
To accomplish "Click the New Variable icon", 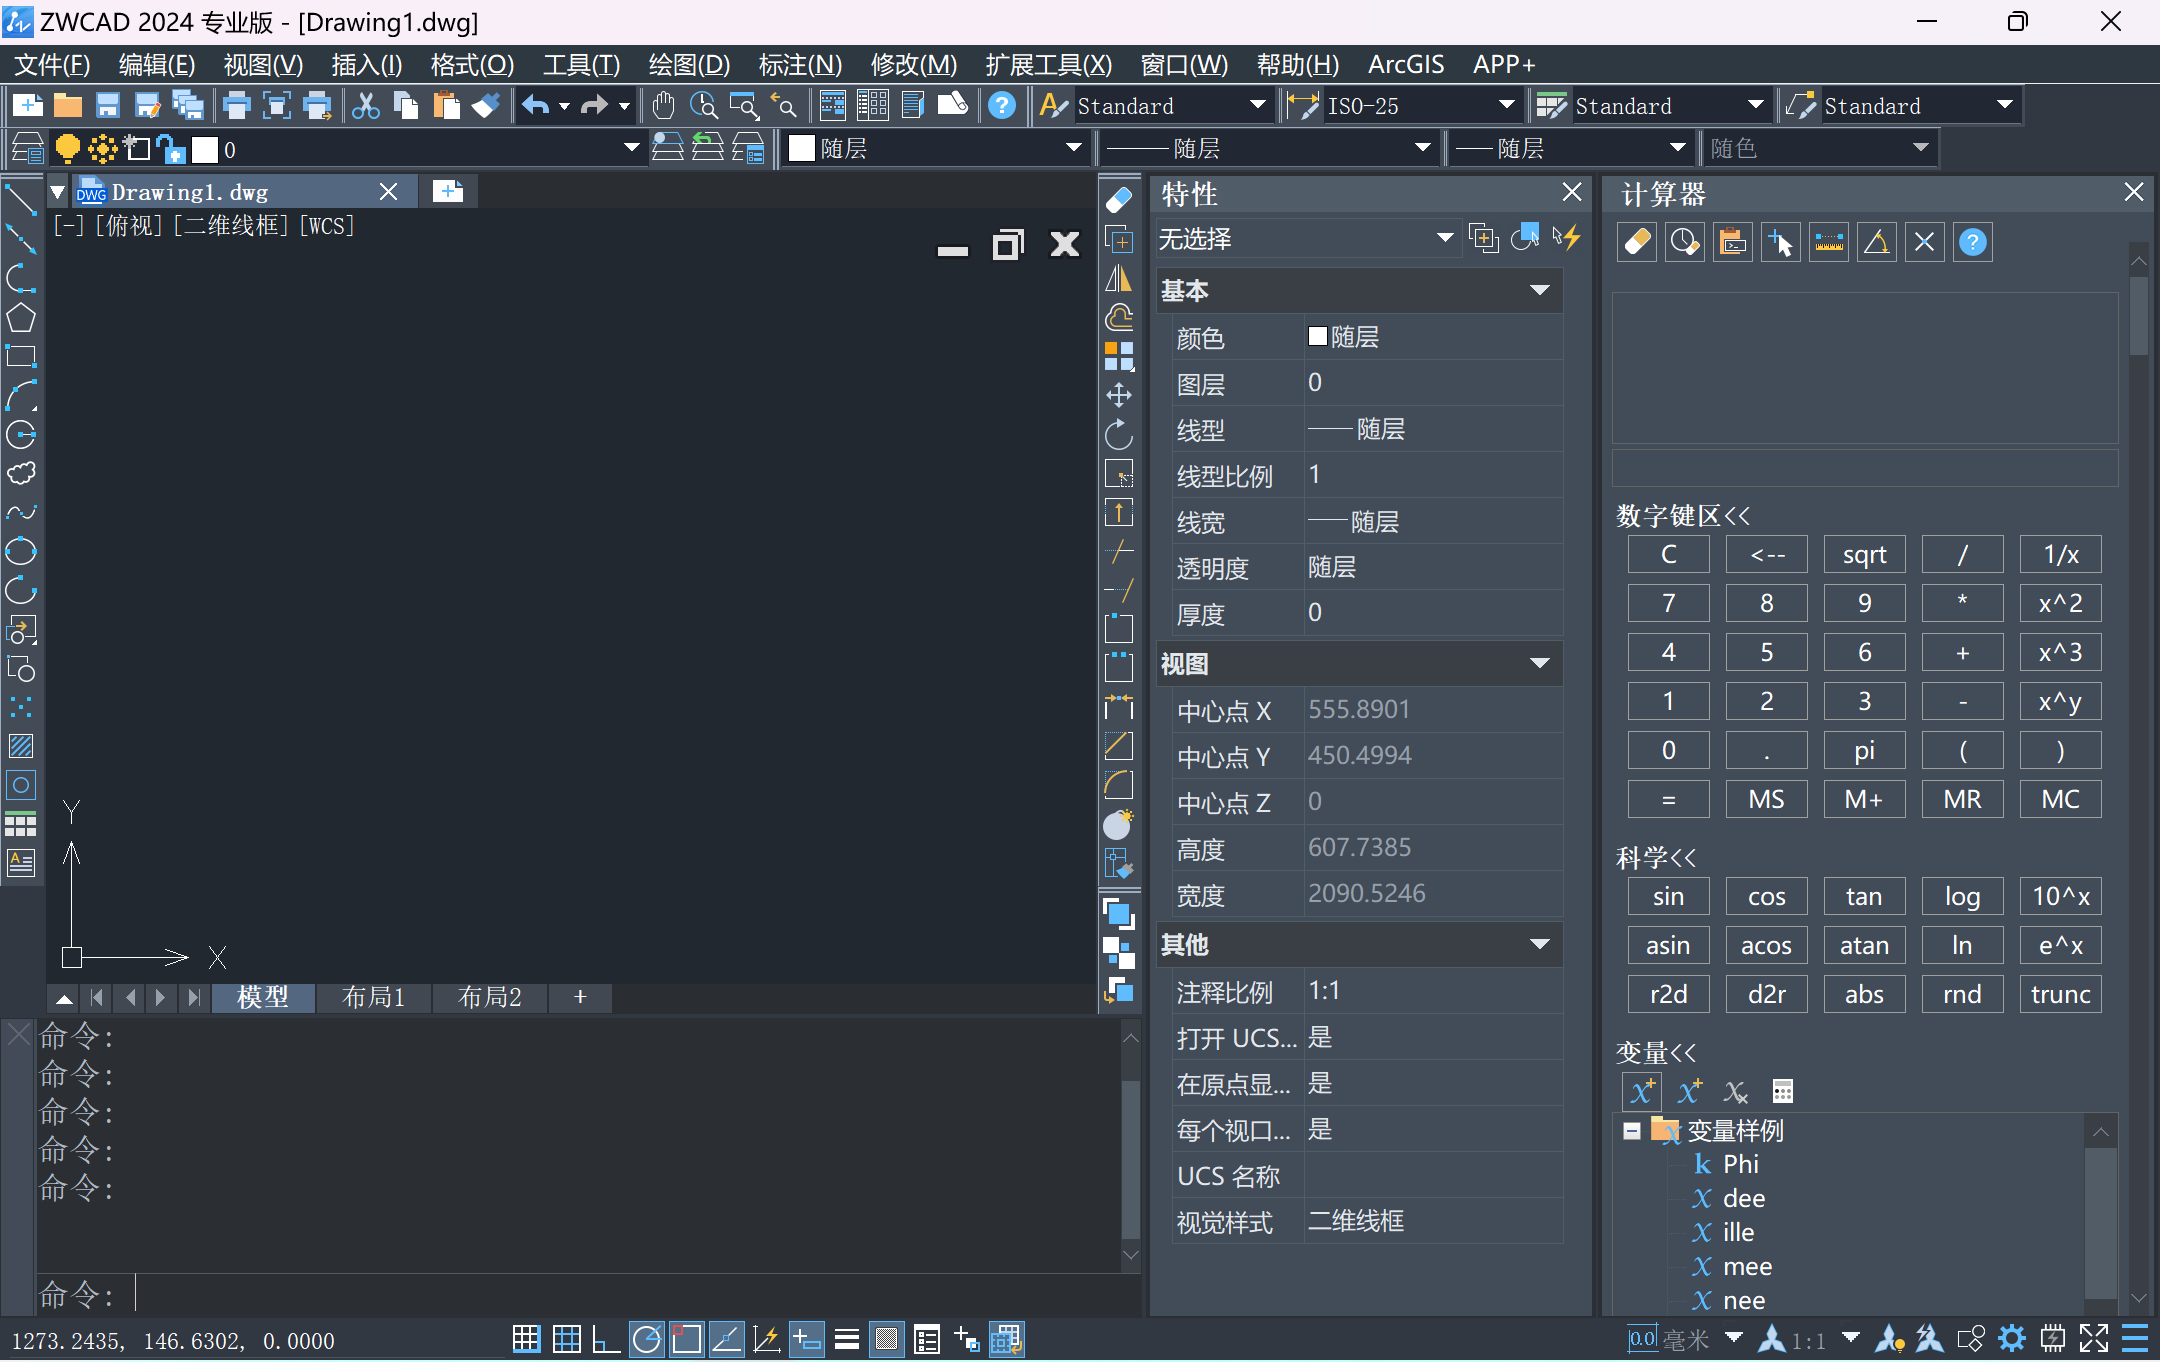I will click(x=1641, y=1091).
